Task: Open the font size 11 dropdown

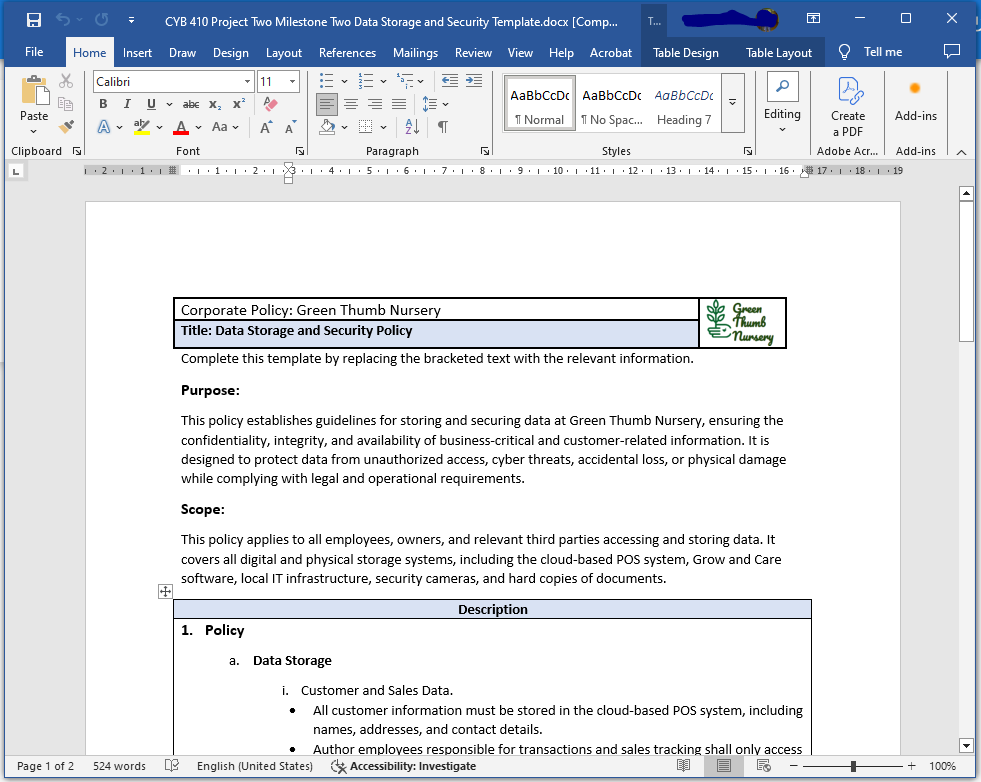Action: [x=292, y=81]
